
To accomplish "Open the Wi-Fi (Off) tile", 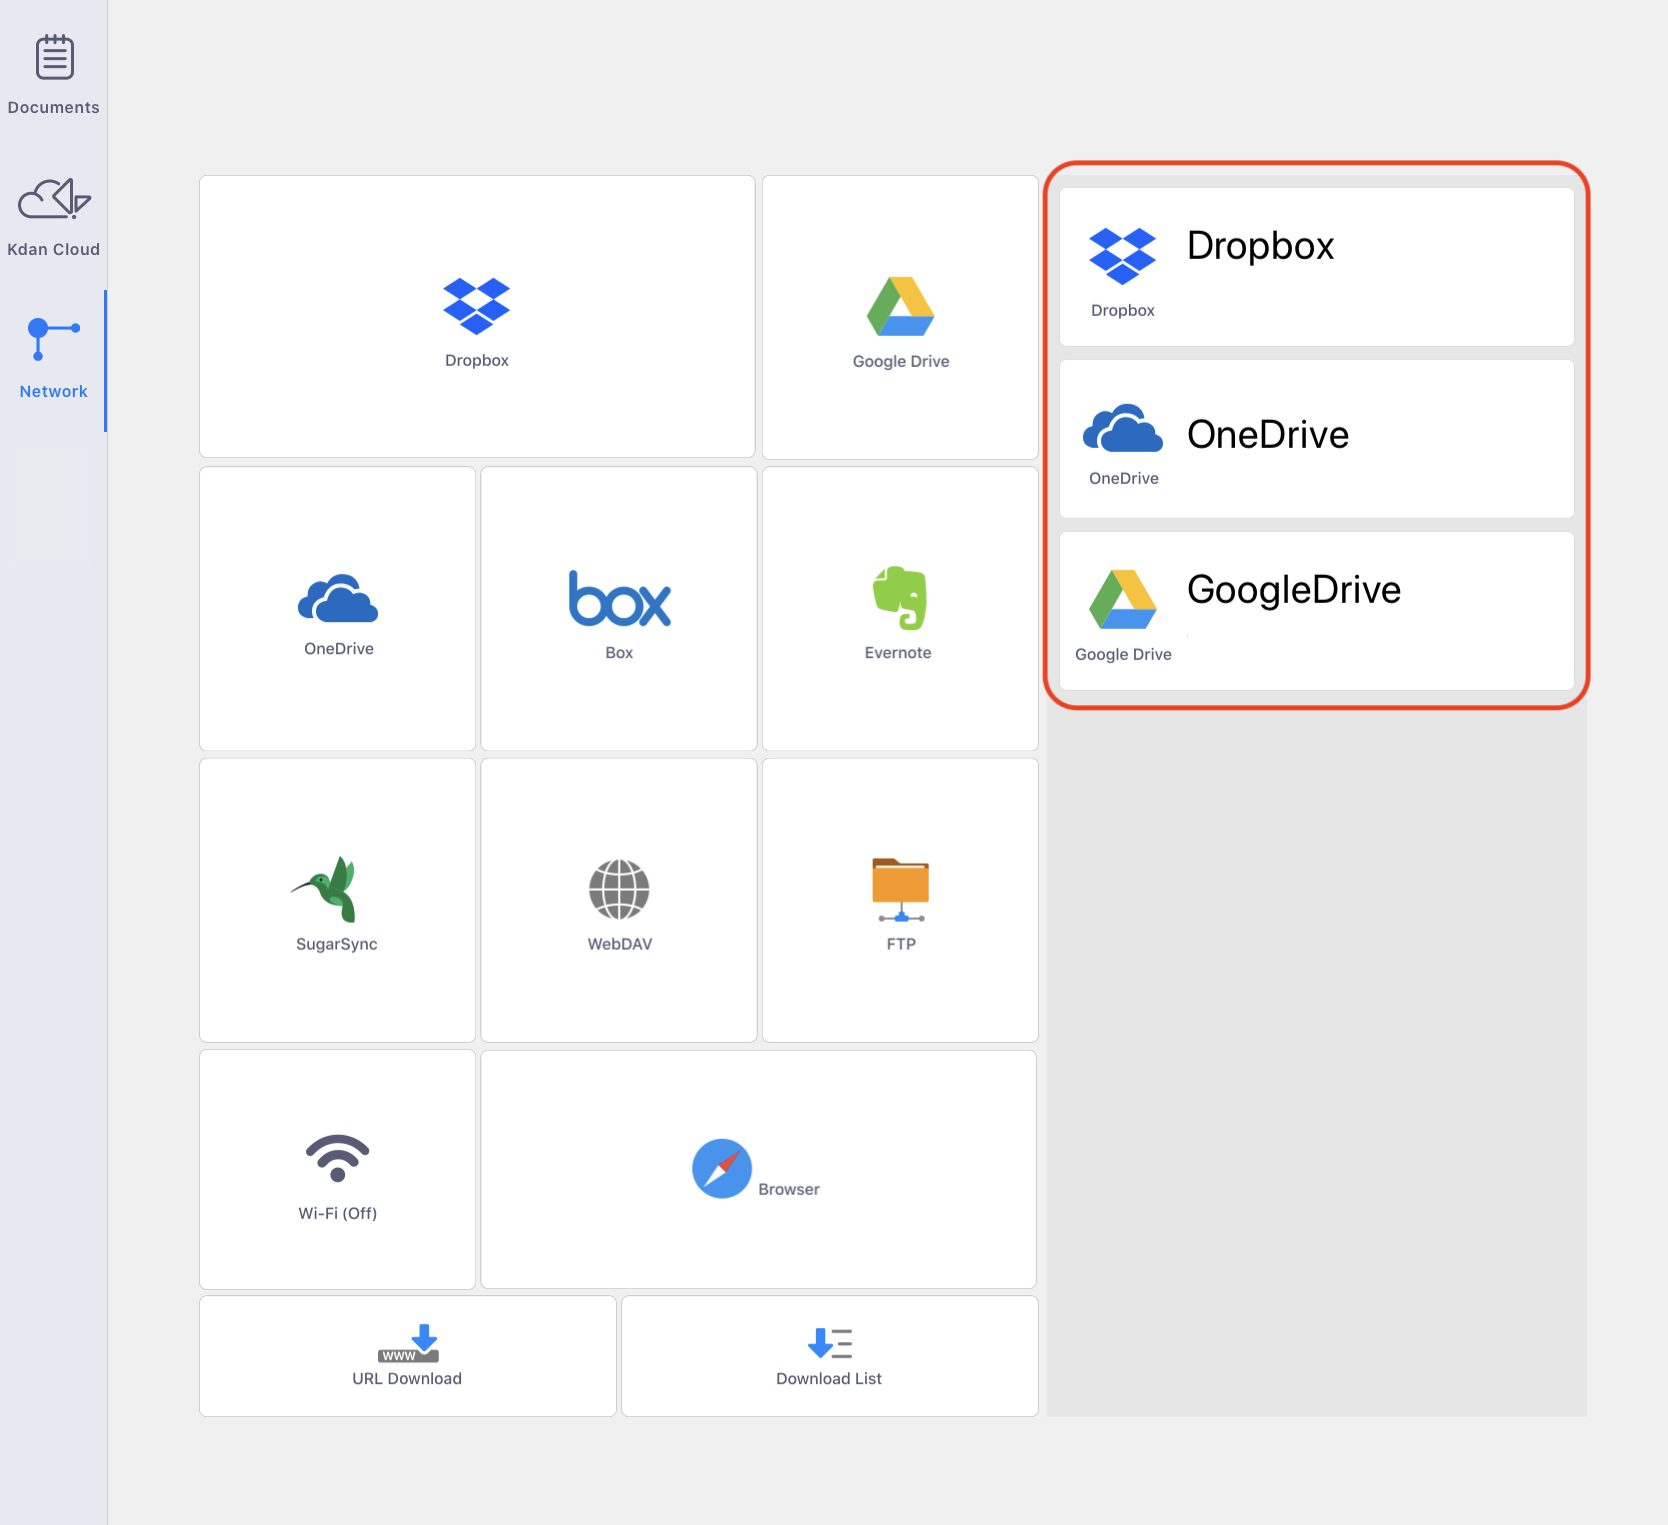I will click(338, 1169).
